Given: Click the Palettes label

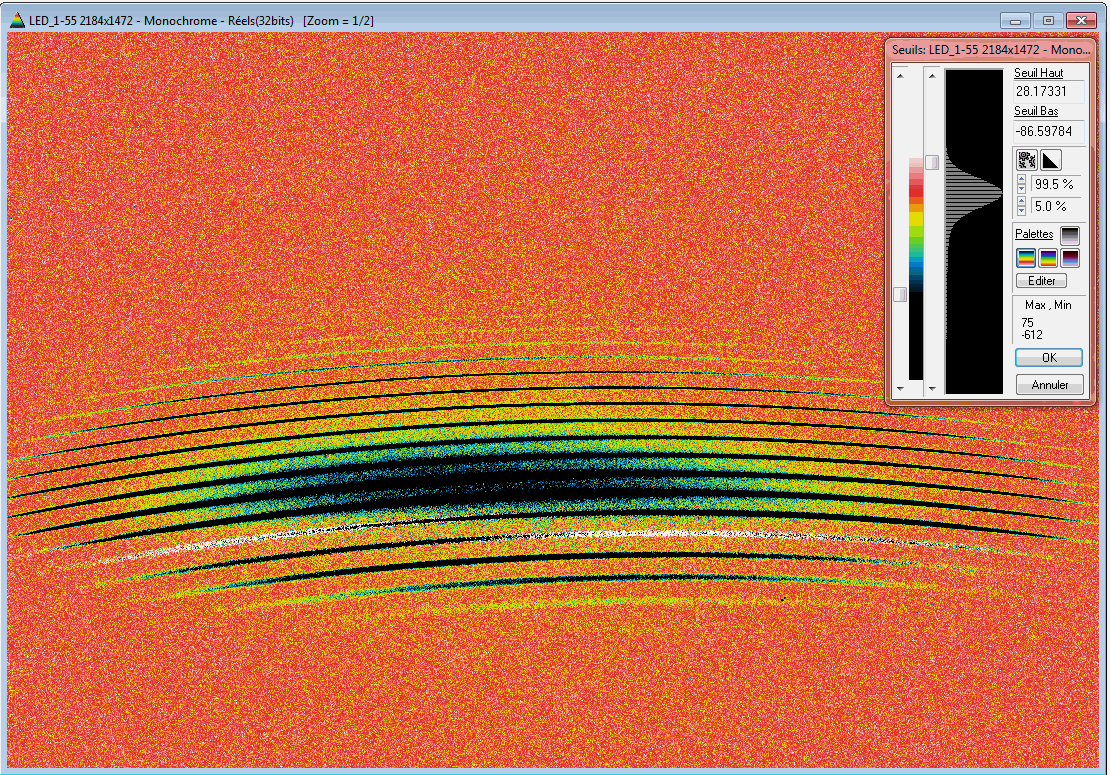Looking at the screenshot, I should pyautogui.click(x=1034, y=234).
